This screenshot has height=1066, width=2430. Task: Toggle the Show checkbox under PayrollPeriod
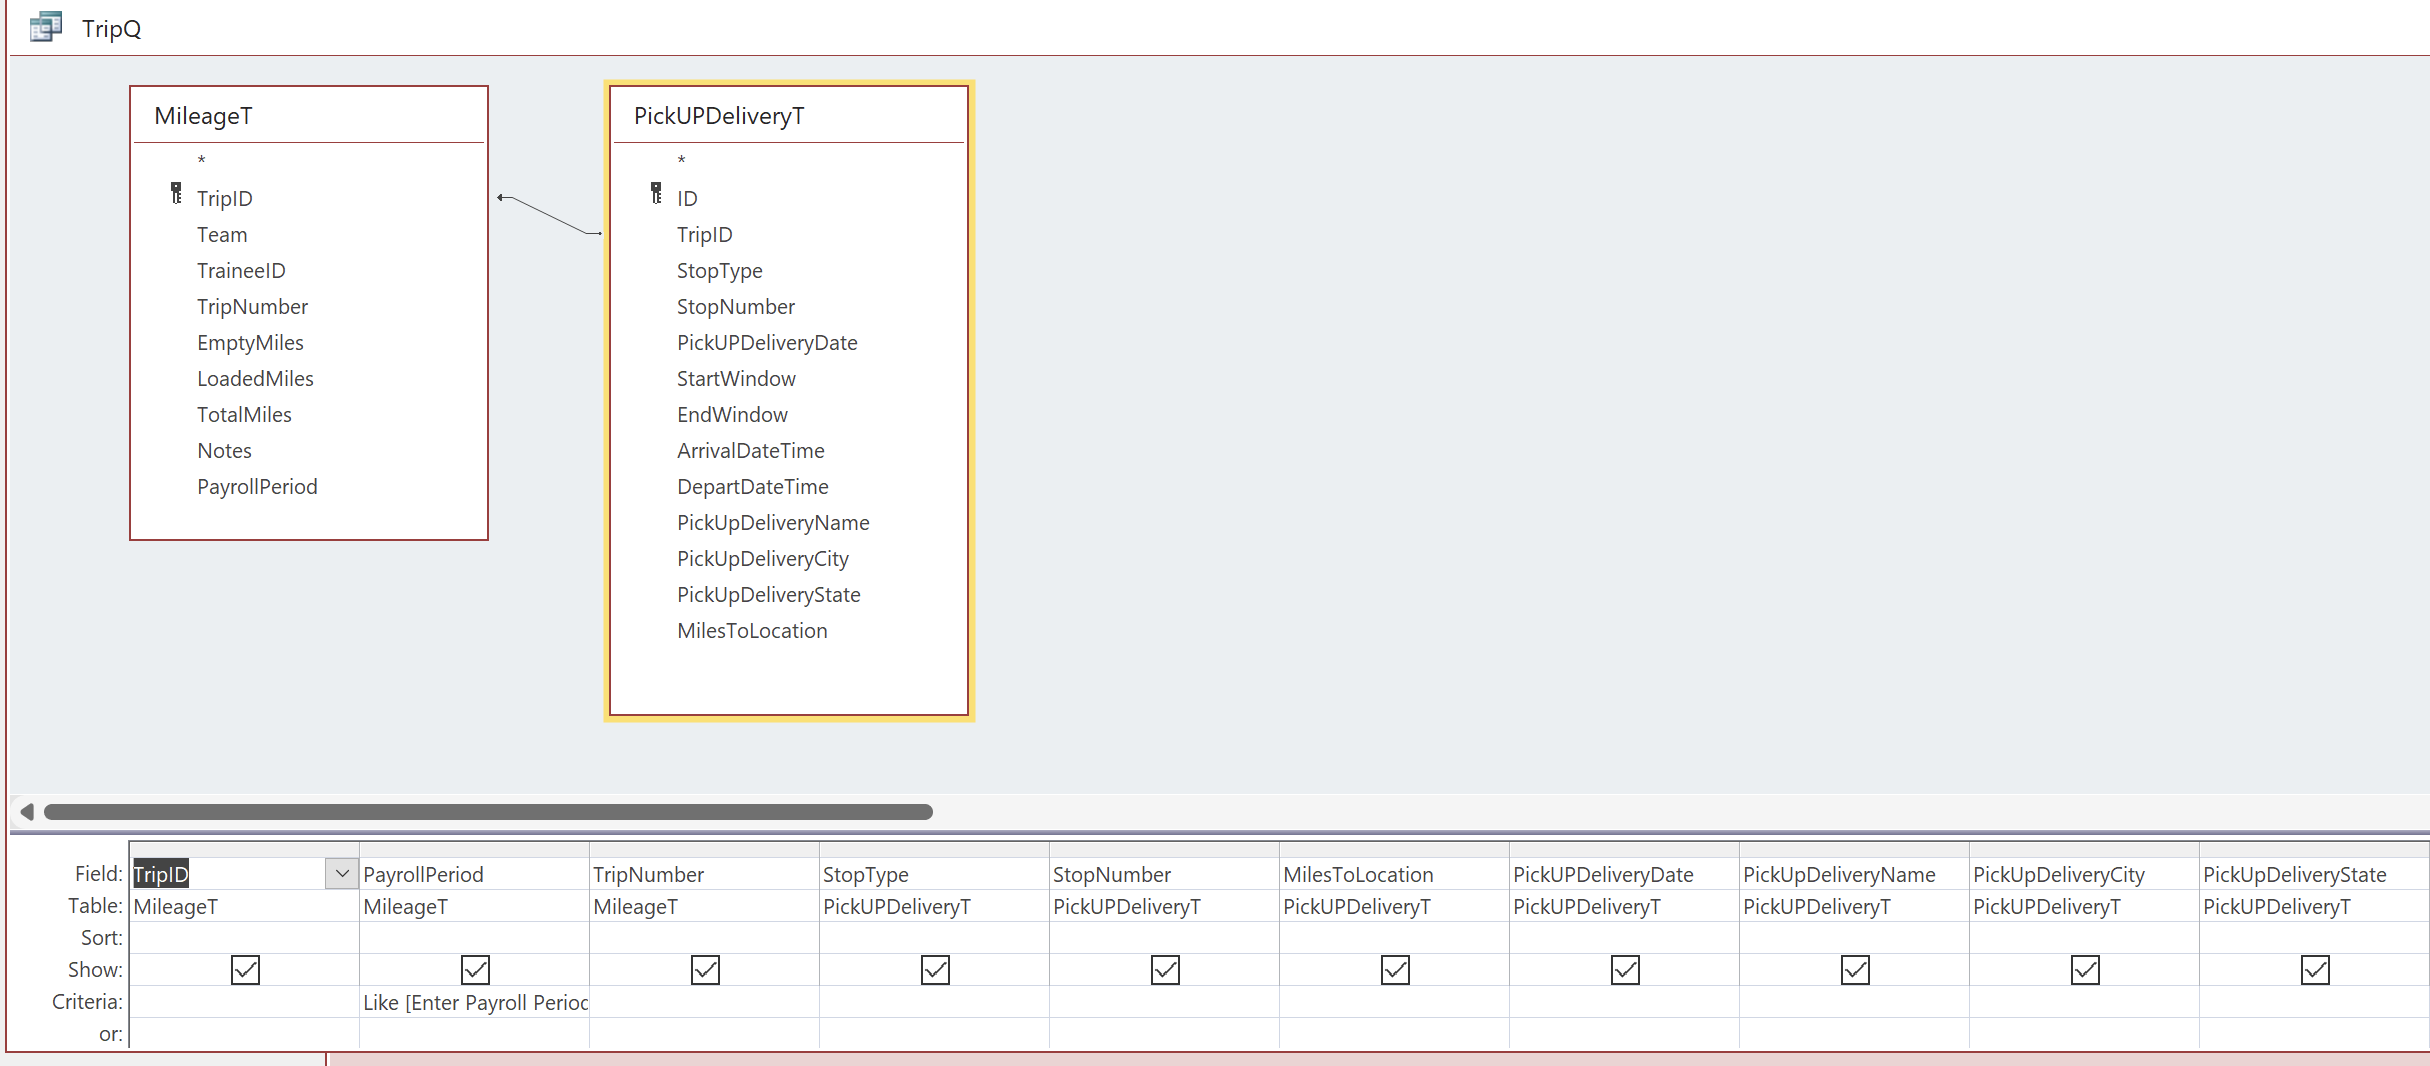click(475, 970)
